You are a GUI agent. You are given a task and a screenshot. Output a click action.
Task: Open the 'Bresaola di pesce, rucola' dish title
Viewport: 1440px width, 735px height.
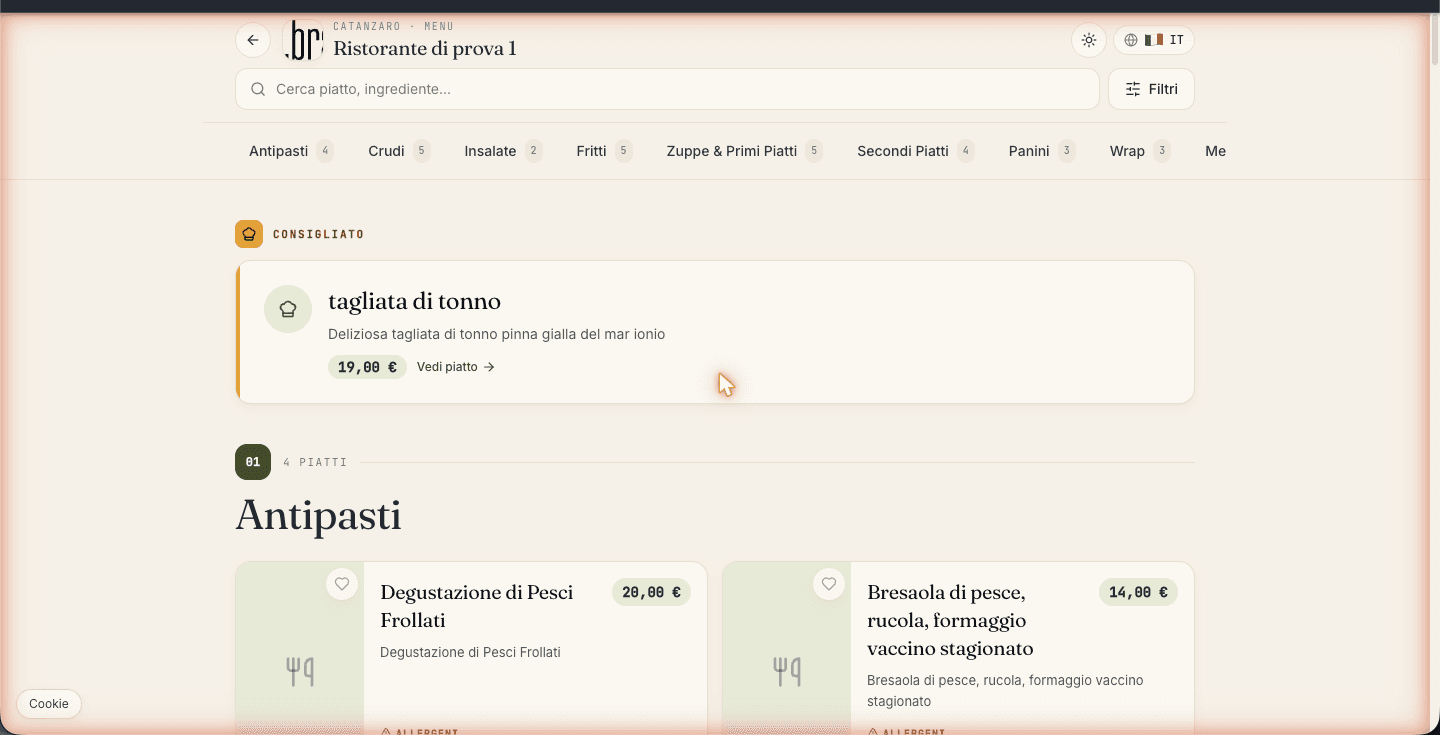950,620
